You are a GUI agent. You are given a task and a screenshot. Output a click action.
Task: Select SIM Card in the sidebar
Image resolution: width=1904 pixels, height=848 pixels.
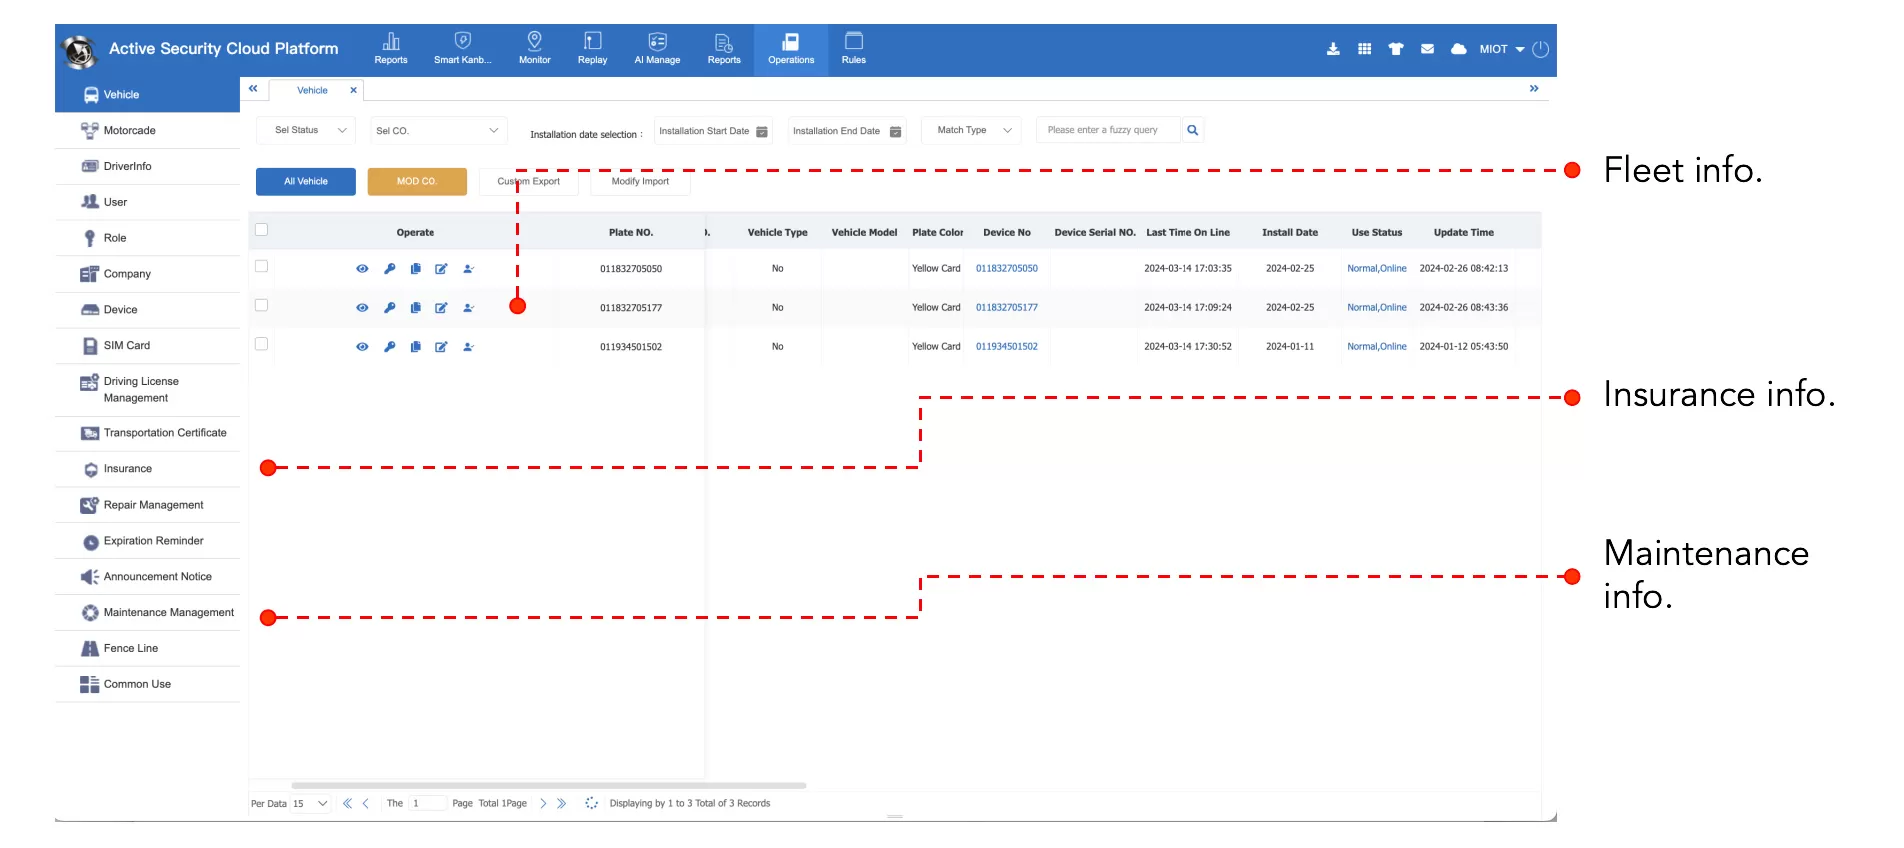point(148,346)
